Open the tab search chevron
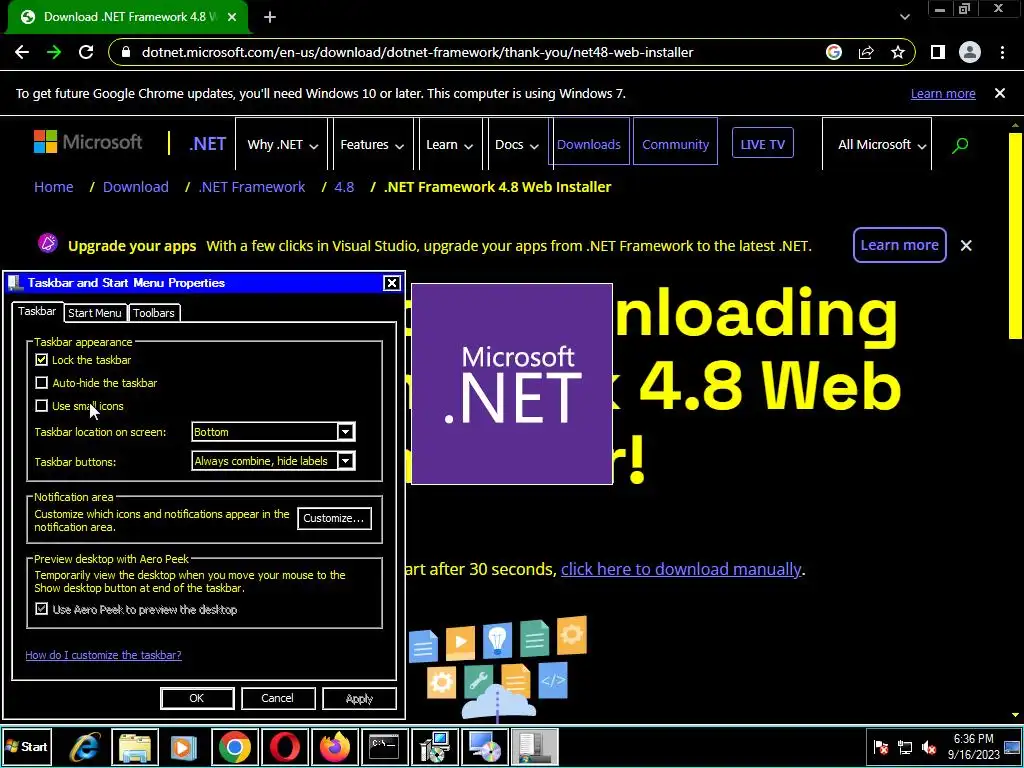The height and width of the screenshot is (768, 1024). pos(904,17)
